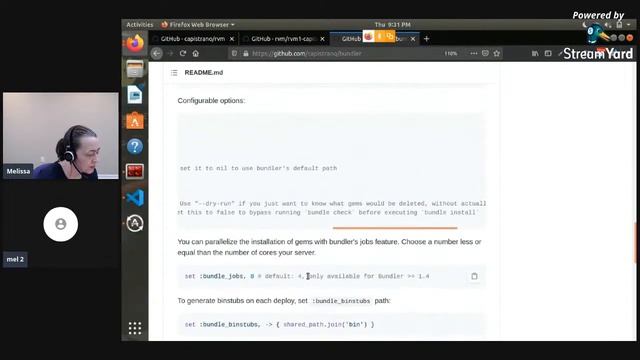Image resolution: width=640 pixels, height=360 pixels.
Task: Open a new Firefox tab
Action: [427, 39]
